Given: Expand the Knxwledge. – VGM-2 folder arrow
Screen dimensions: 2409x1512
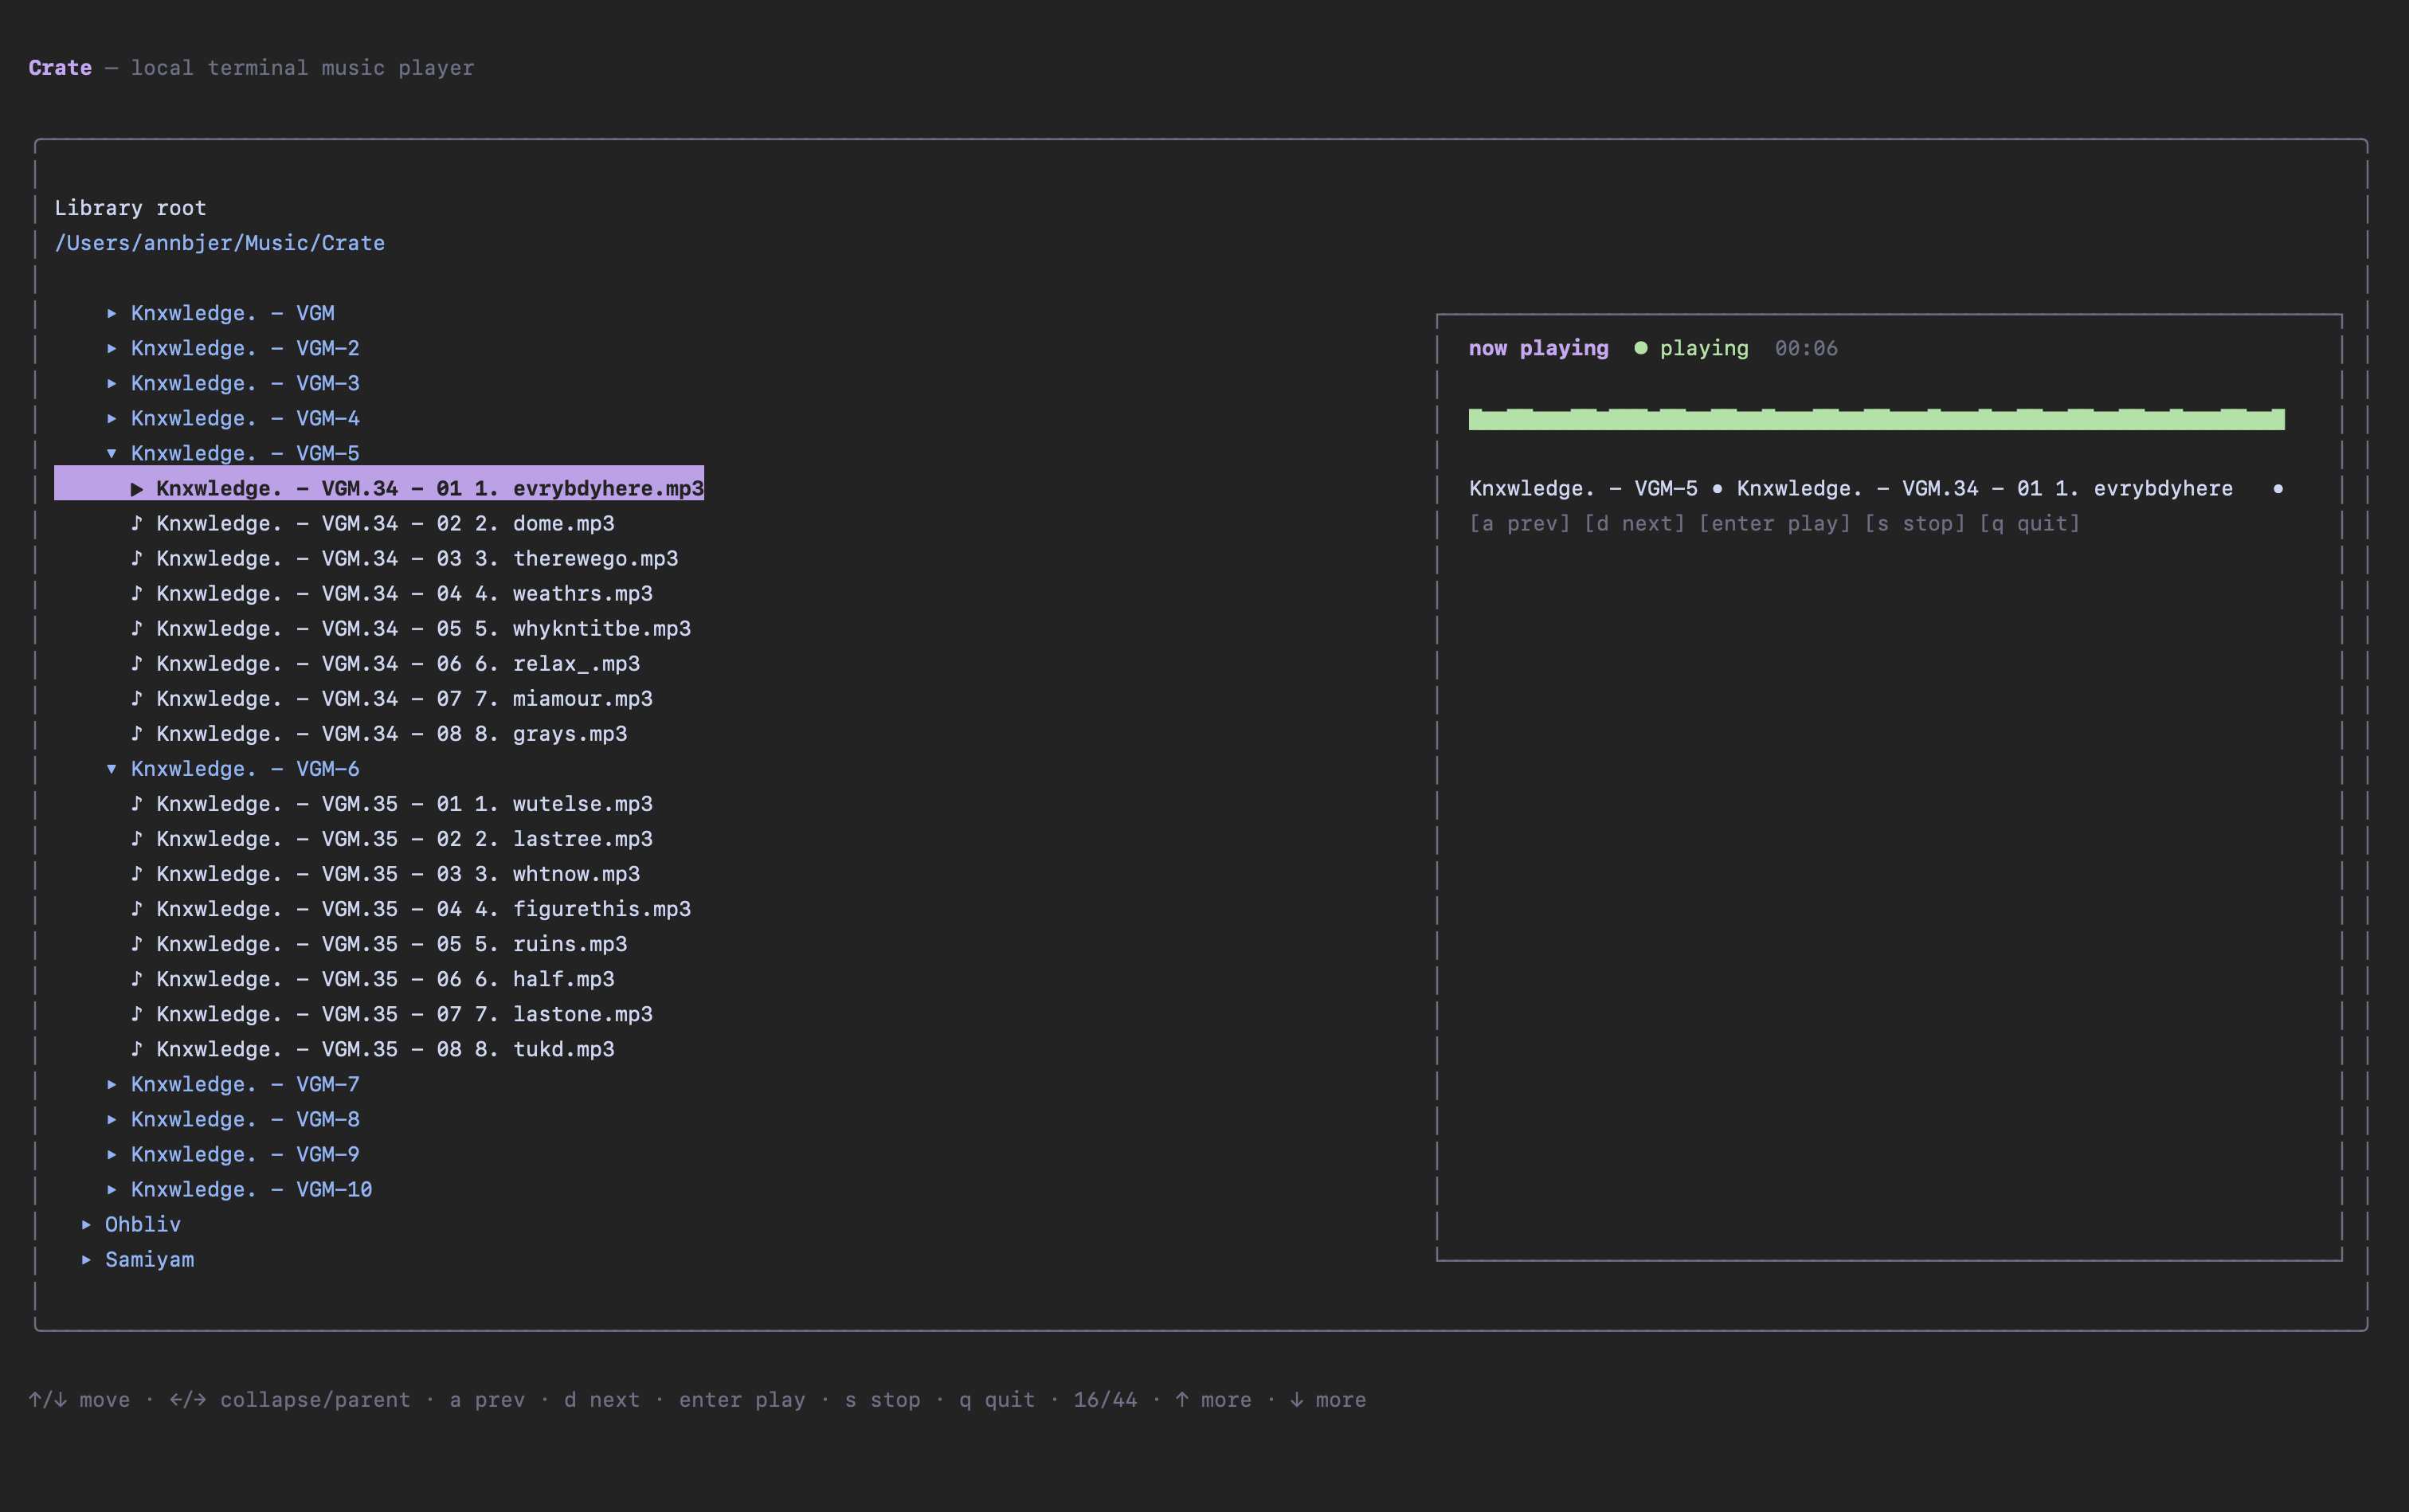Looking at the screenshot, I should (x=111, y=348).
